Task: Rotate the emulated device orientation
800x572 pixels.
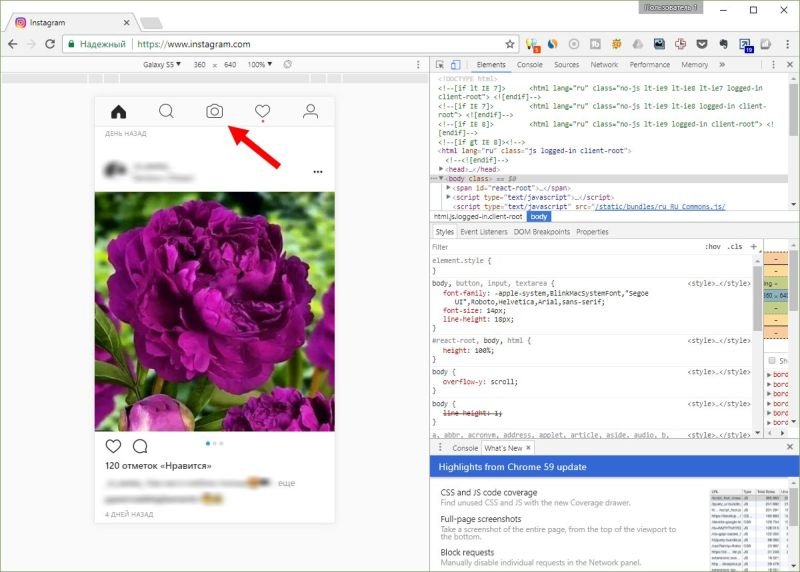Action: point(288,65)
